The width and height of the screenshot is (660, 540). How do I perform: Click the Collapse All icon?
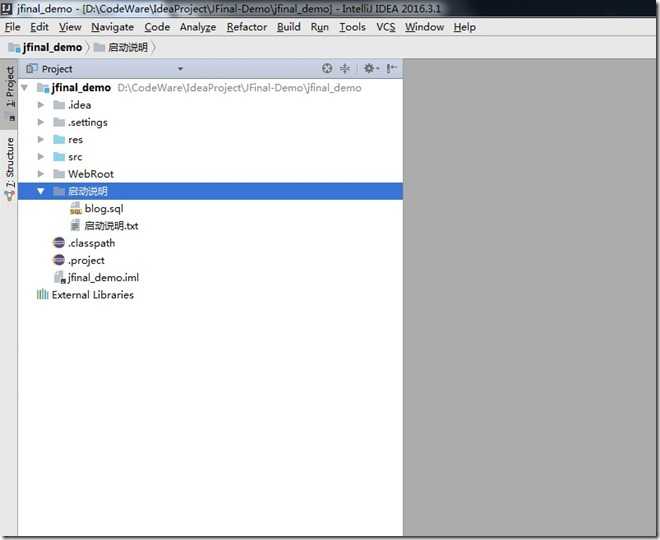(x=345, y=68)
